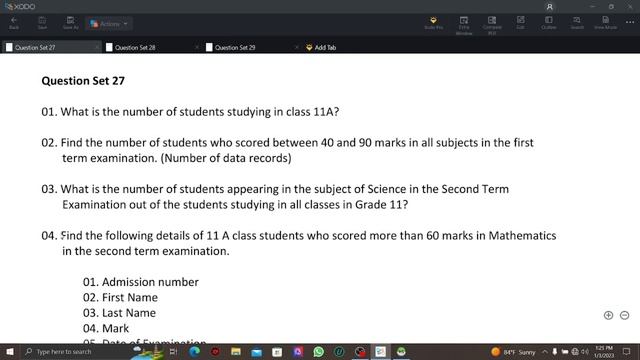
Task: Click the taskbar 'Type here to search' box
Action: click(78, 351)
